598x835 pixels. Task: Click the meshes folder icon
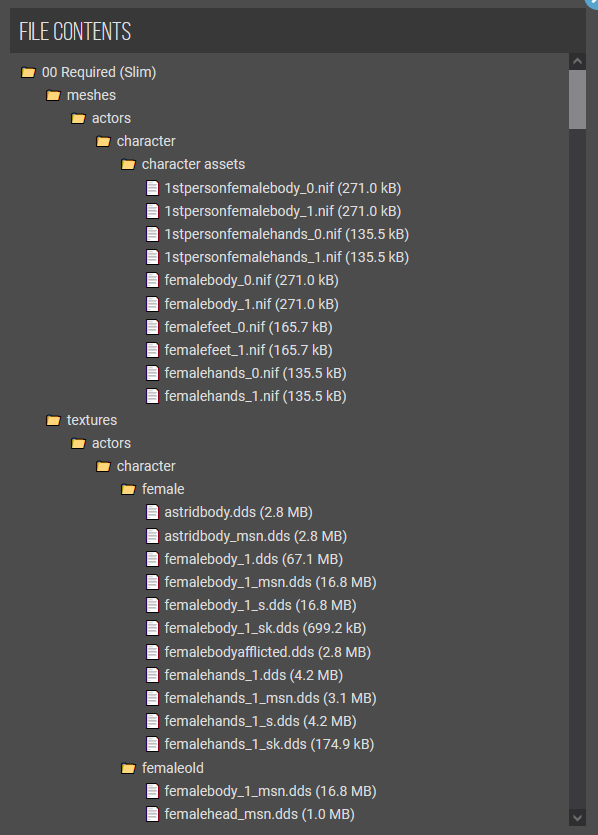[x=53, y=95]
